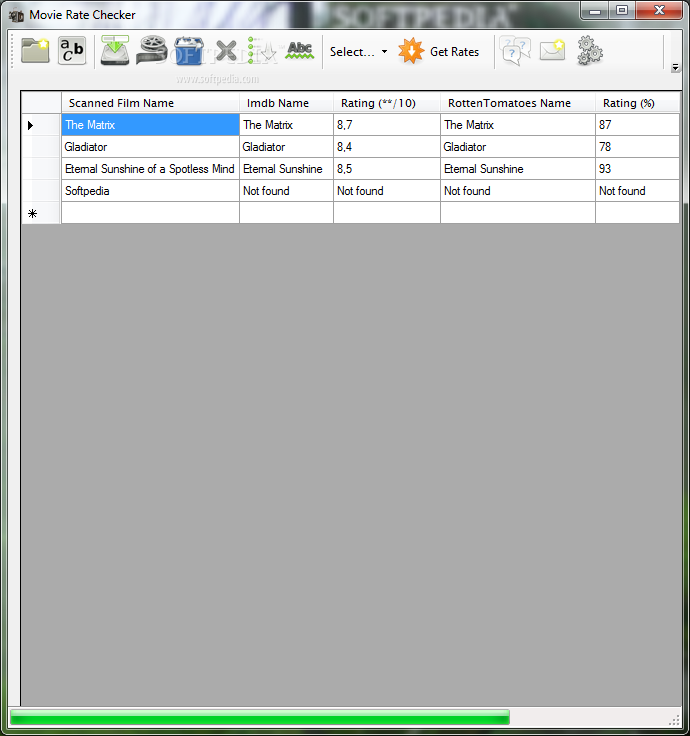Click the list sort down-arrow icon
The image size is (690, 736).
tap(261, 51)
